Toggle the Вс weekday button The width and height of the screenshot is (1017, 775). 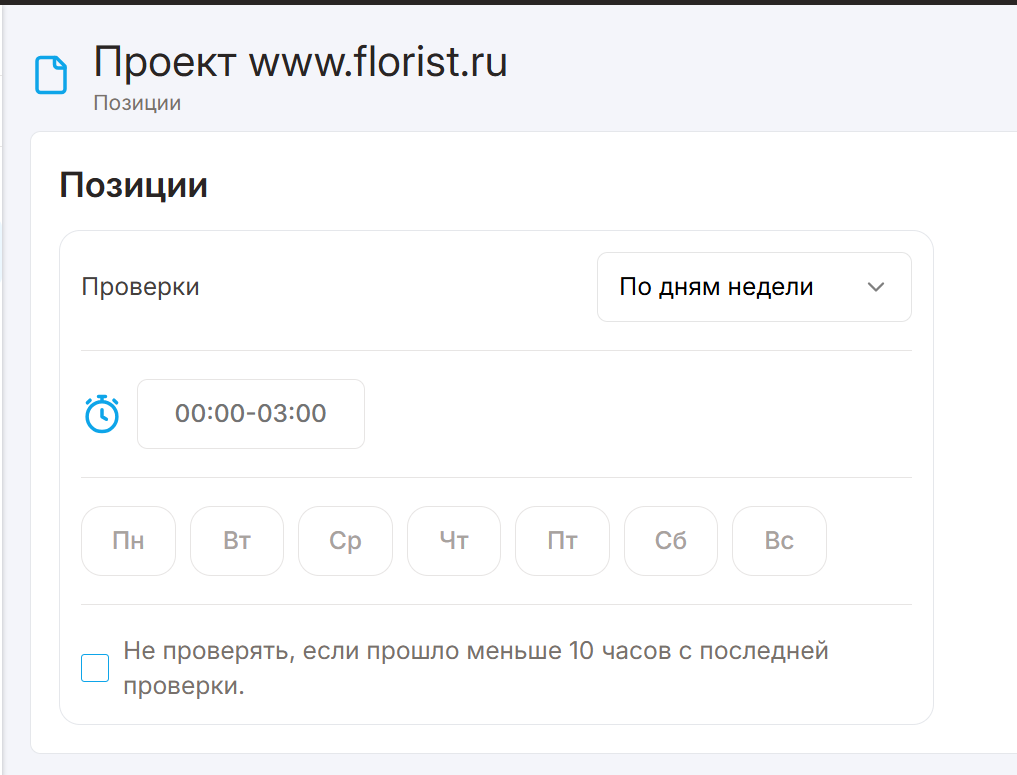pos(779,541)
